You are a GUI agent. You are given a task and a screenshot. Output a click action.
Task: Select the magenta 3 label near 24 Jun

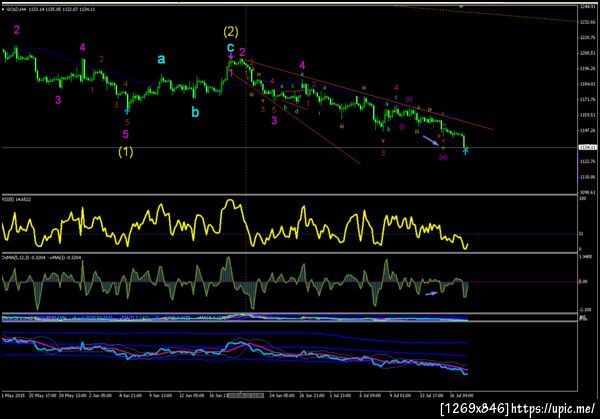click(274, 121)
